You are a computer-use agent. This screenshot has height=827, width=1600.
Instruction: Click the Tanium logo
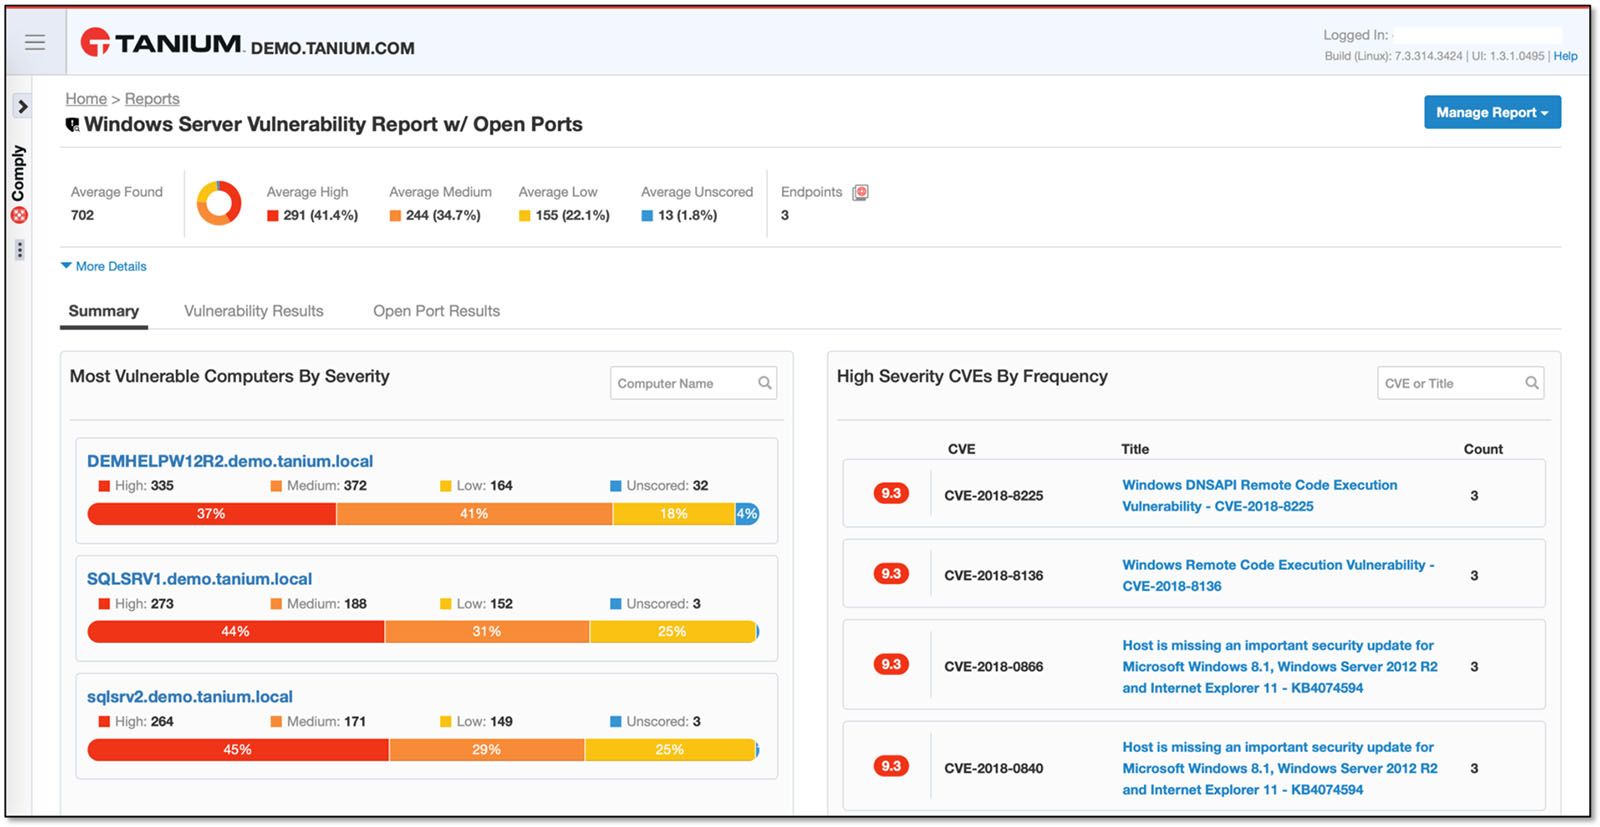tap(162, 43)
